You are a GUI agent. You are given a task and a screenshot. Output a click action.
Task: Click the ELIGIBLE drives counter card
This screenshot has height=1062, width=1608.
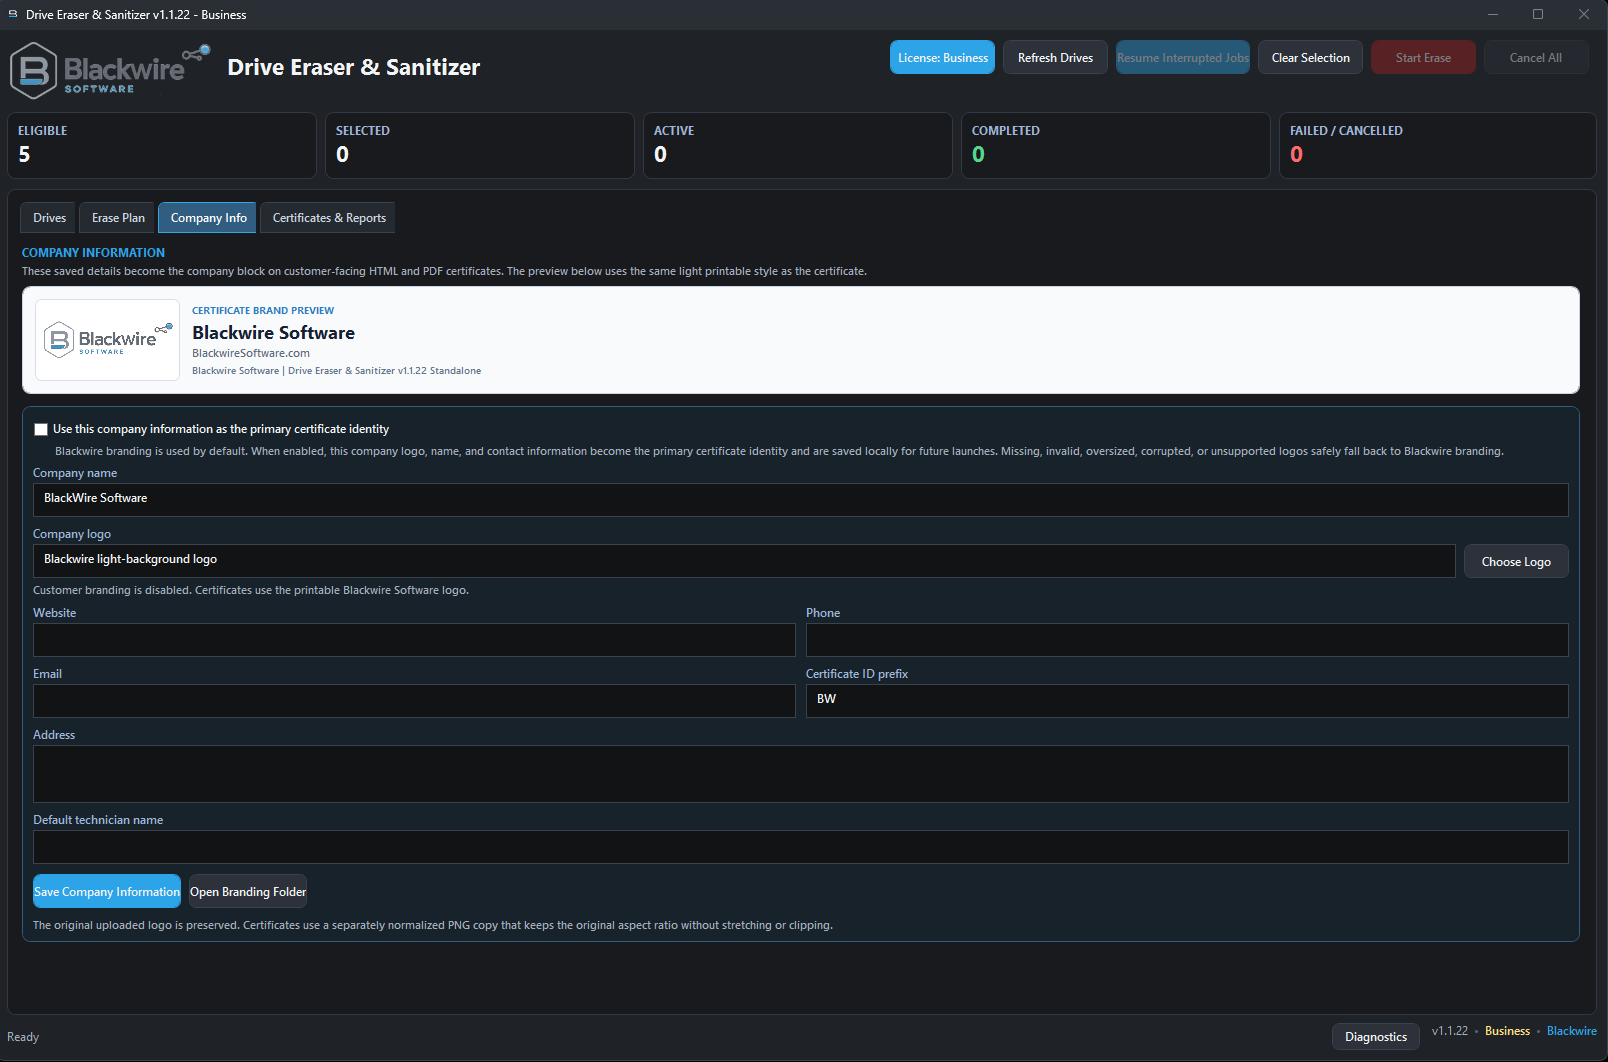pyautogui.click(x=162, y=146)
